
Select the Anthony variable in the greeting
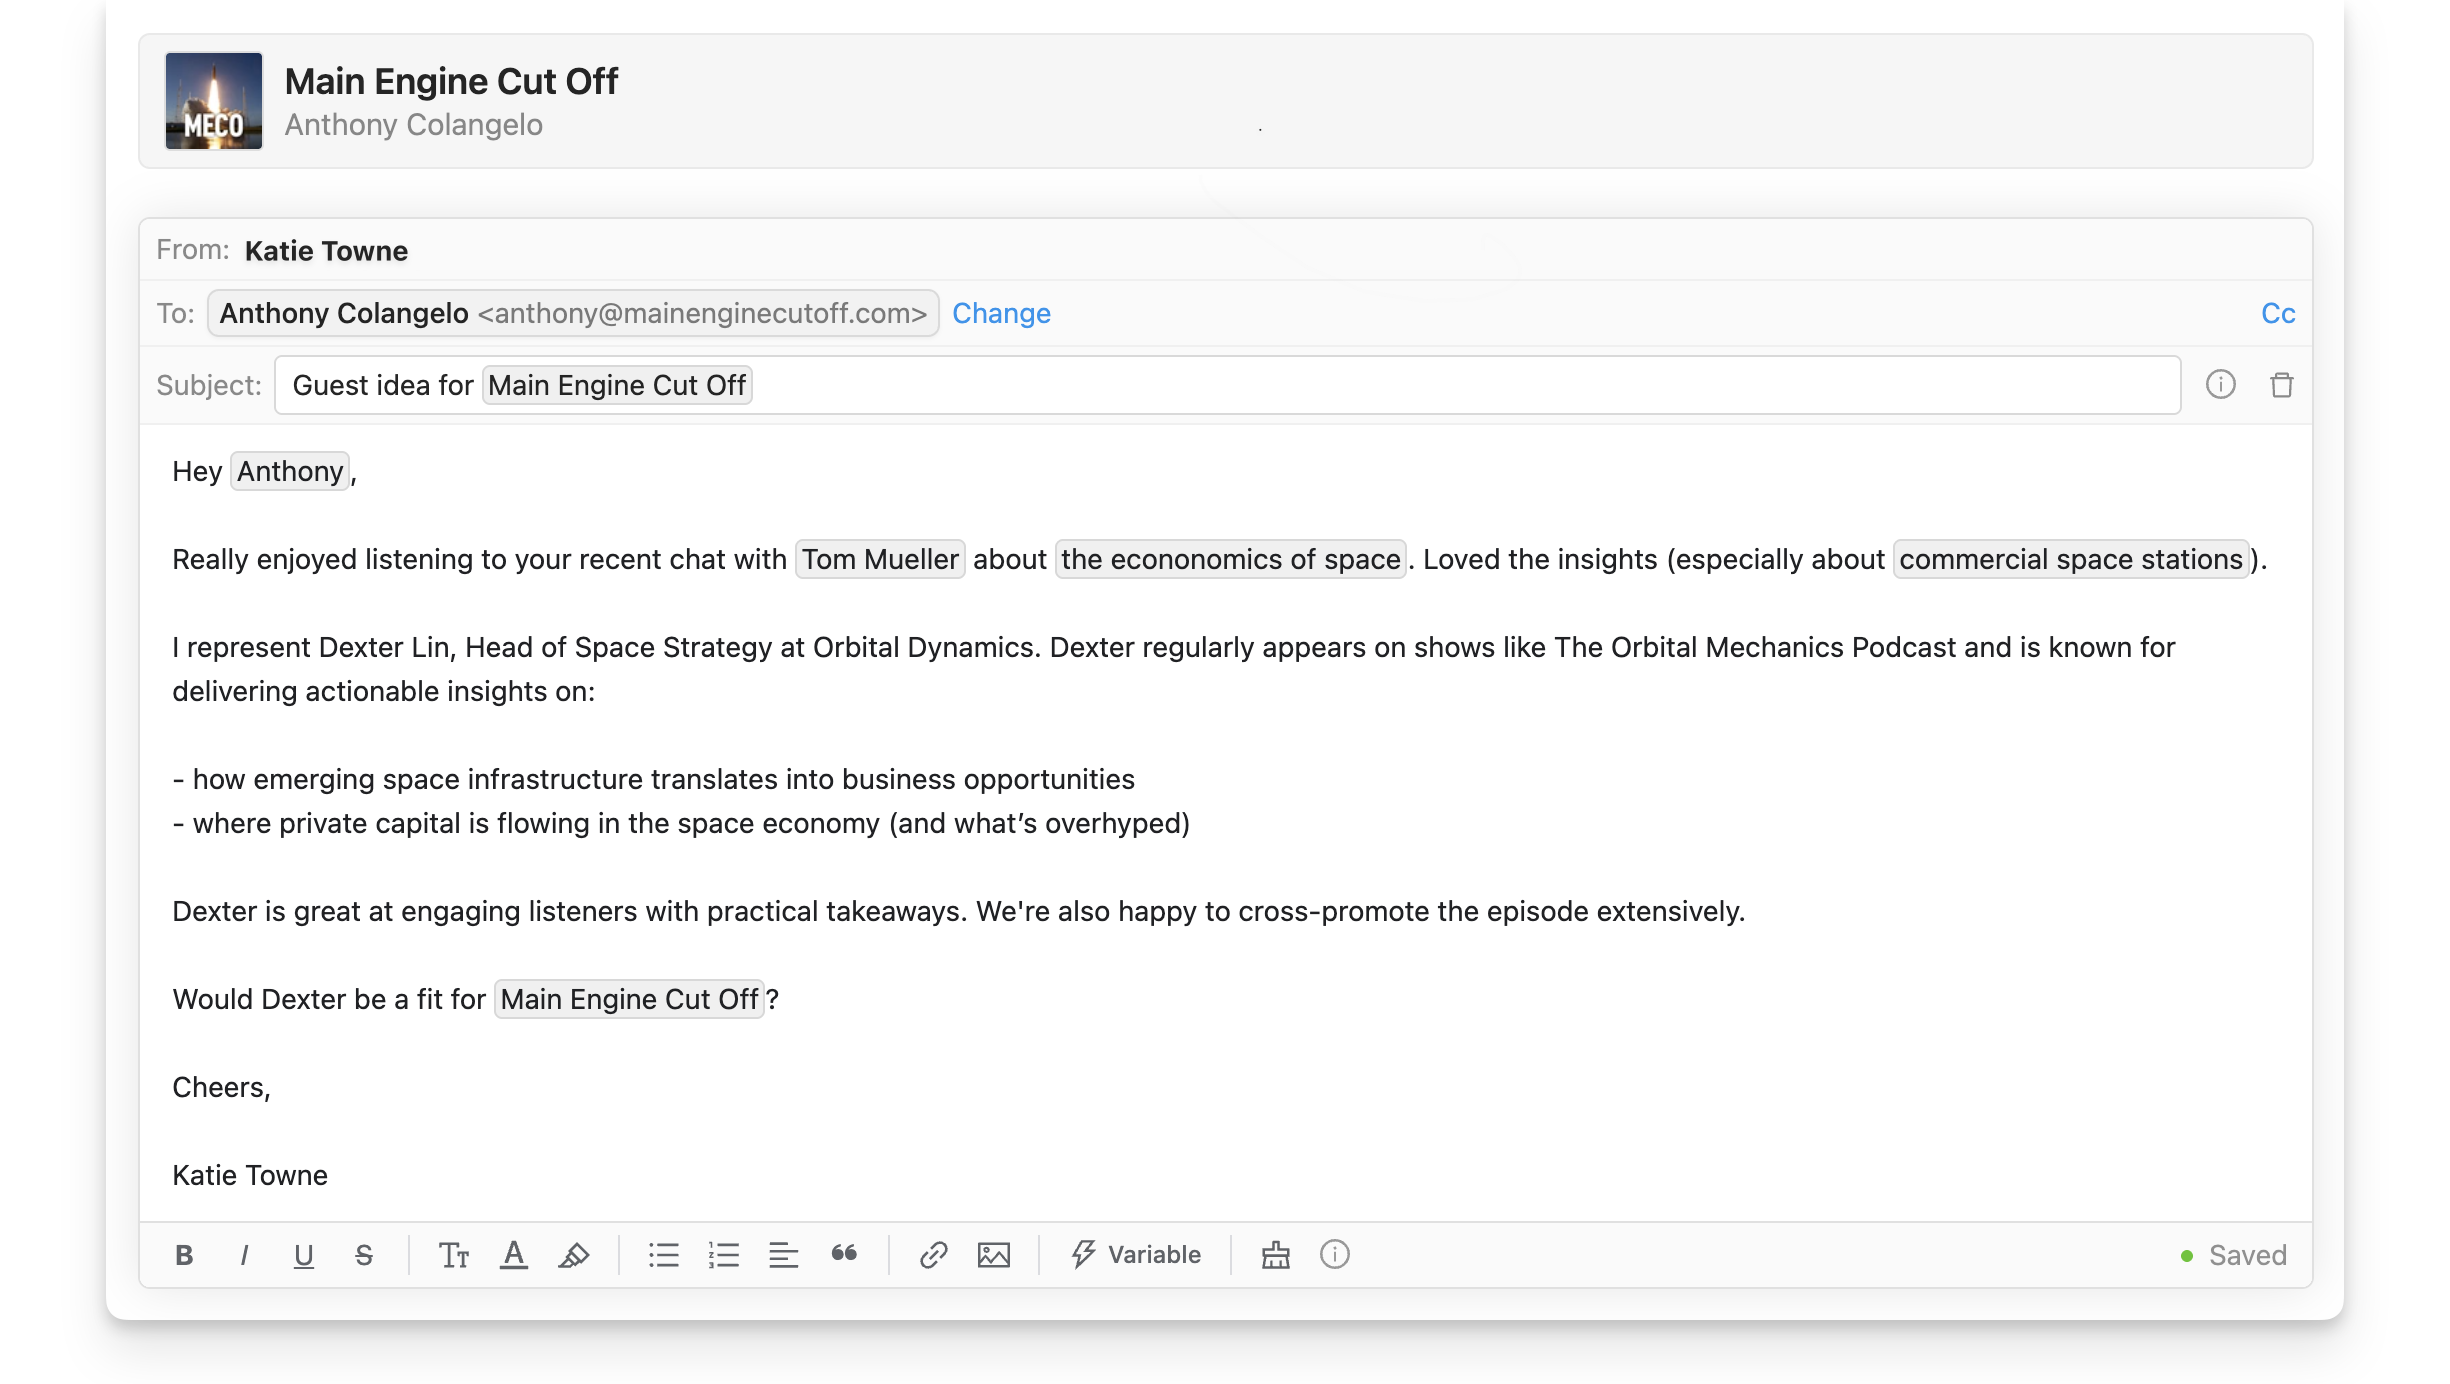[x=290, y=471]
